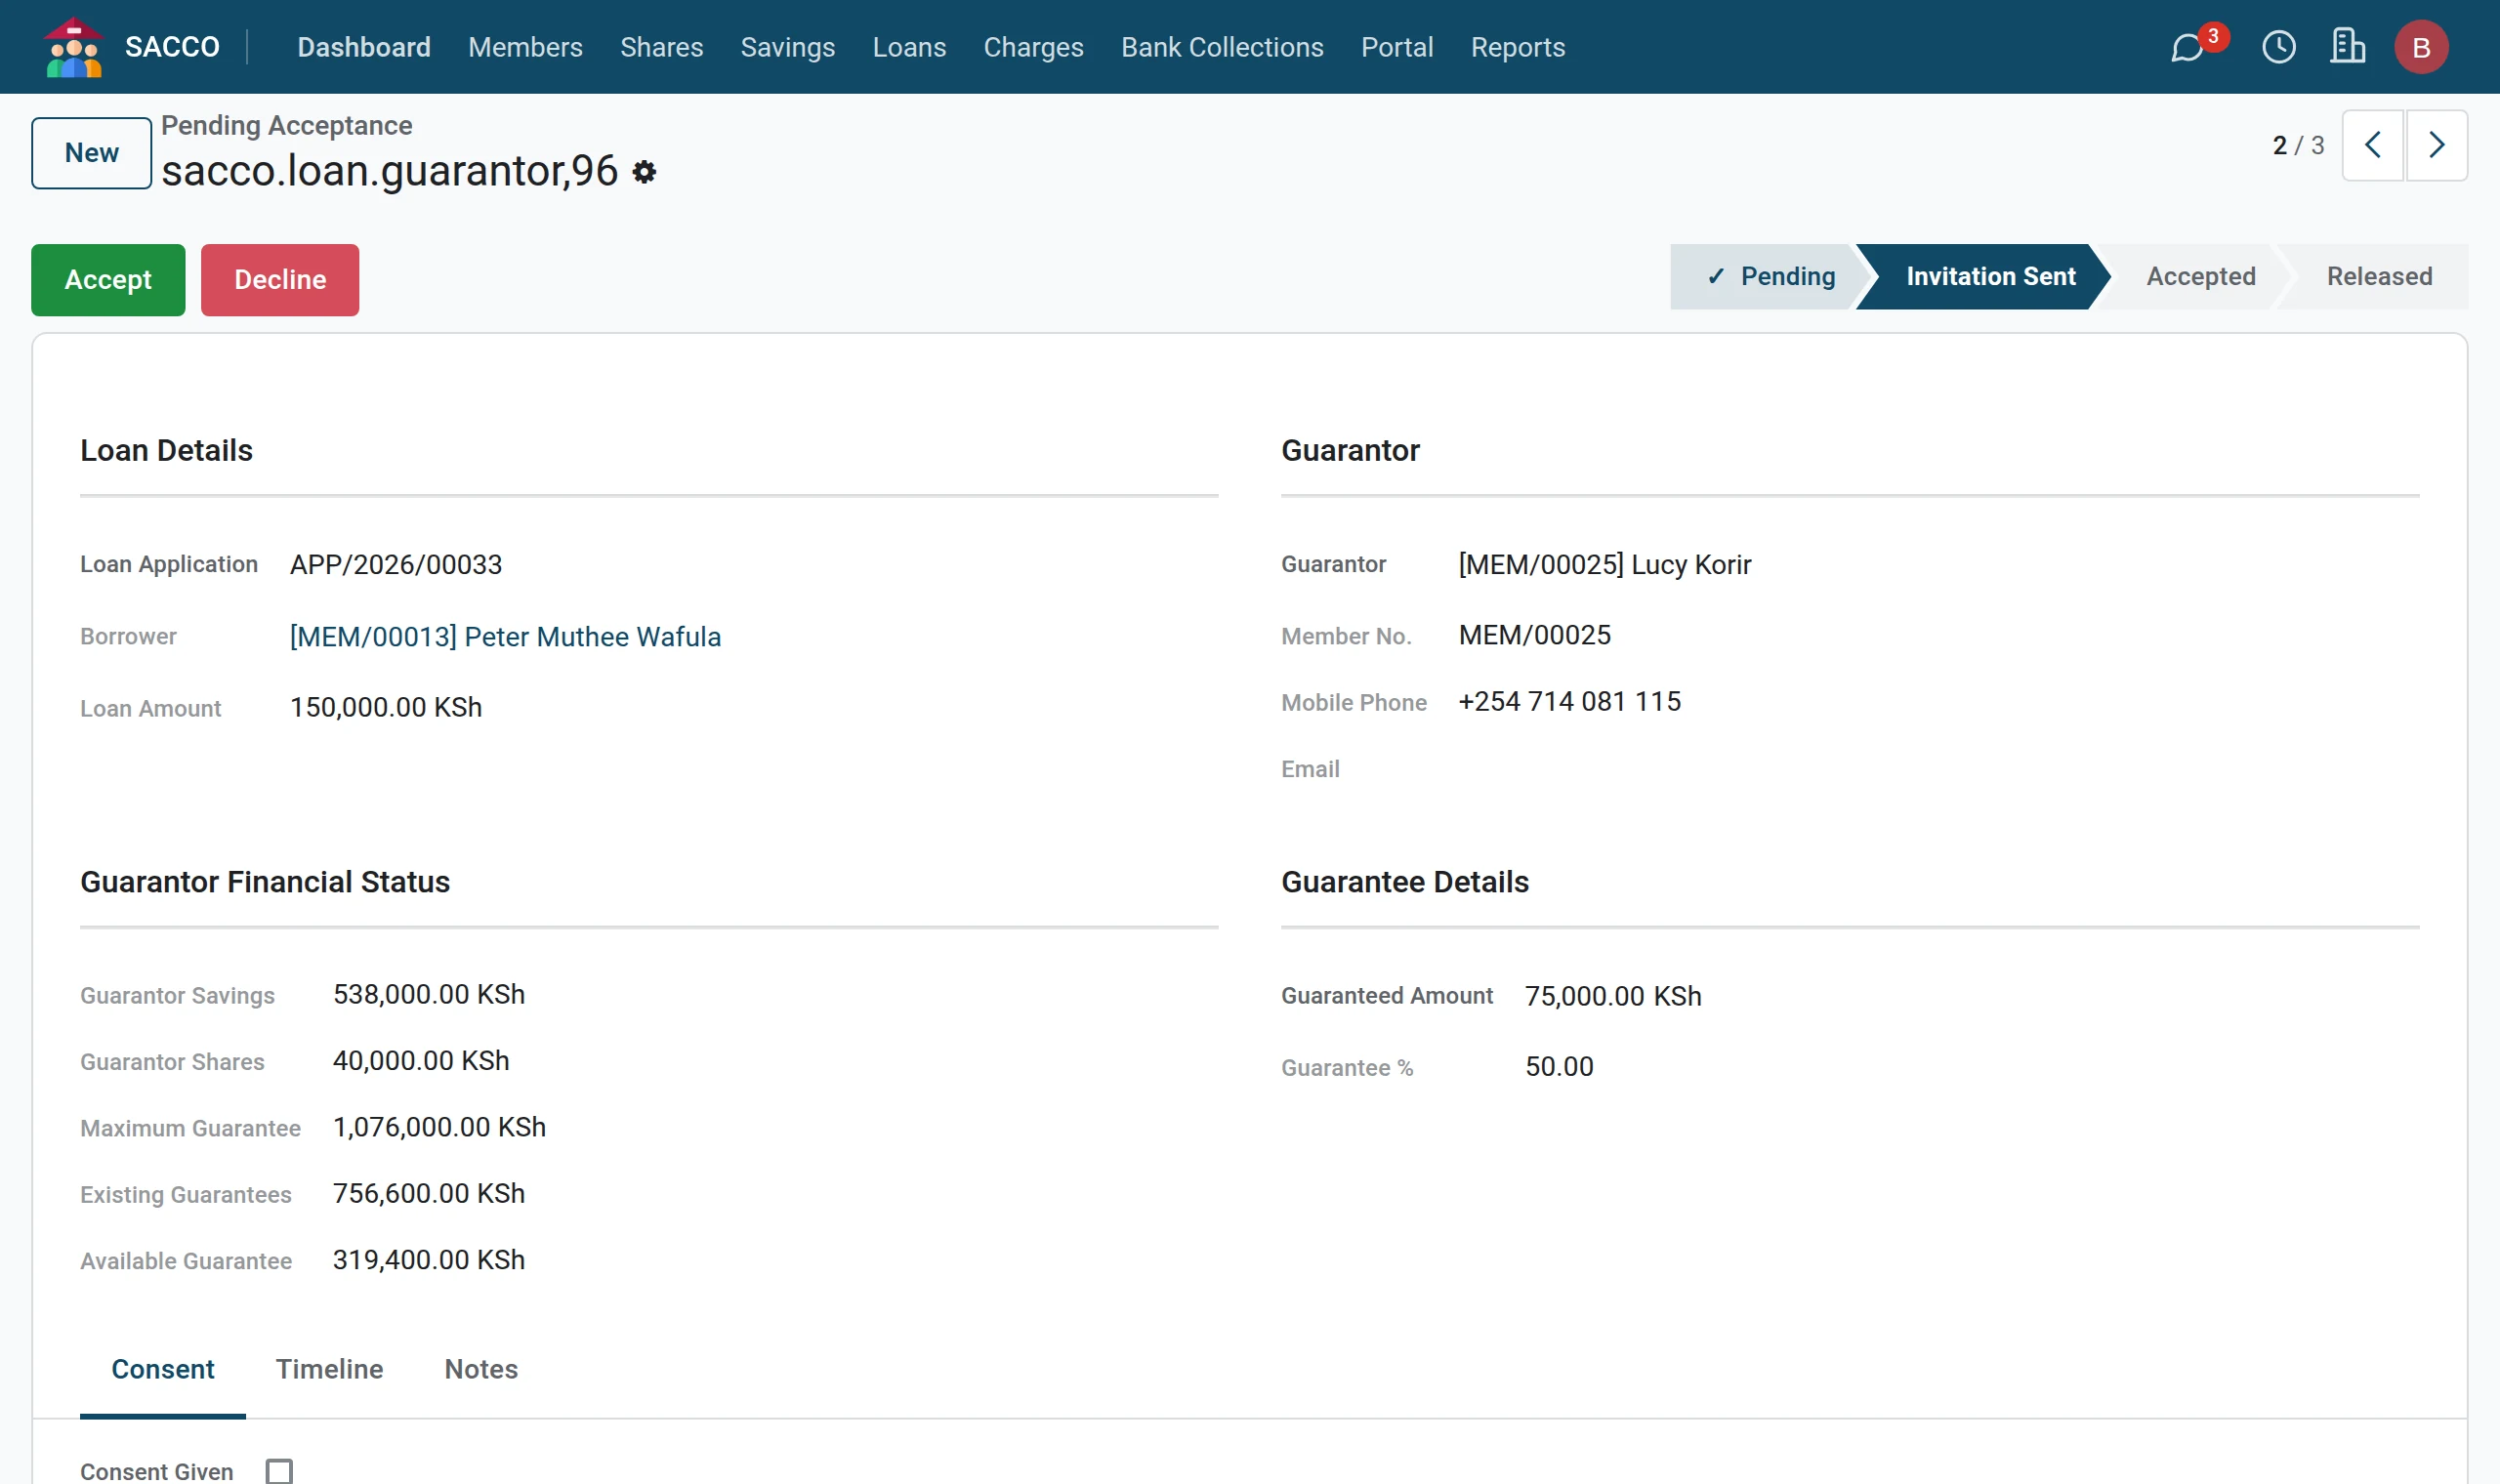
Task: Go to previous record arrow
Action: (2372, 145)
